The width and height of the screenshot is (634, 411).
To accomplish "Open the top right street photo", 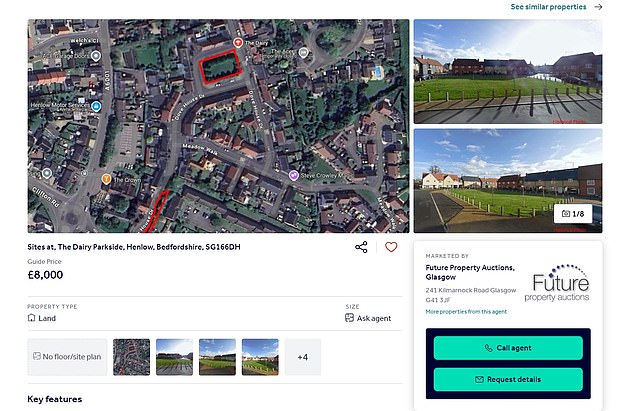I will click(x=508, y=72).
